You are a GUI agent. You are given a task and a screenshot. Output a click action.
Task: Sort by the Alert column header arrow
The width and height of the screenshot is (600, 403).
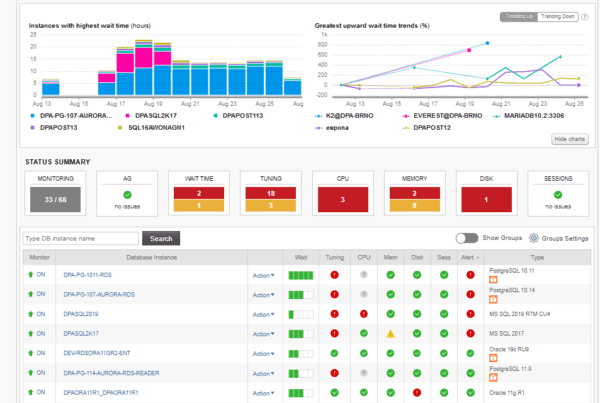coord(478,258)
